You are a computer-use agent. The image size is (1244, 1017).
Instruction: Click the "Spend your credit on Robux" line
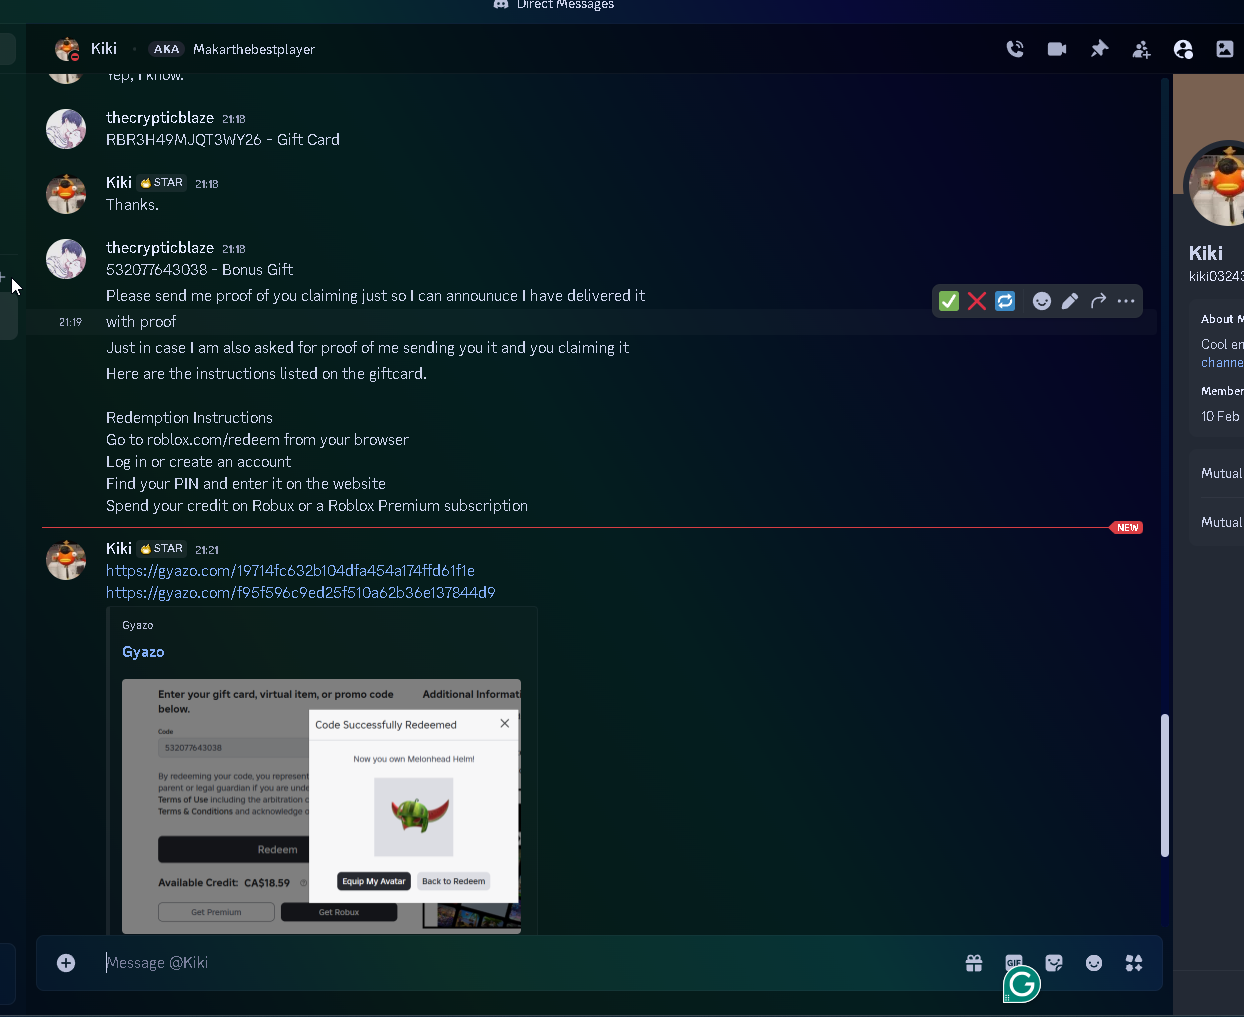(317, 506)
